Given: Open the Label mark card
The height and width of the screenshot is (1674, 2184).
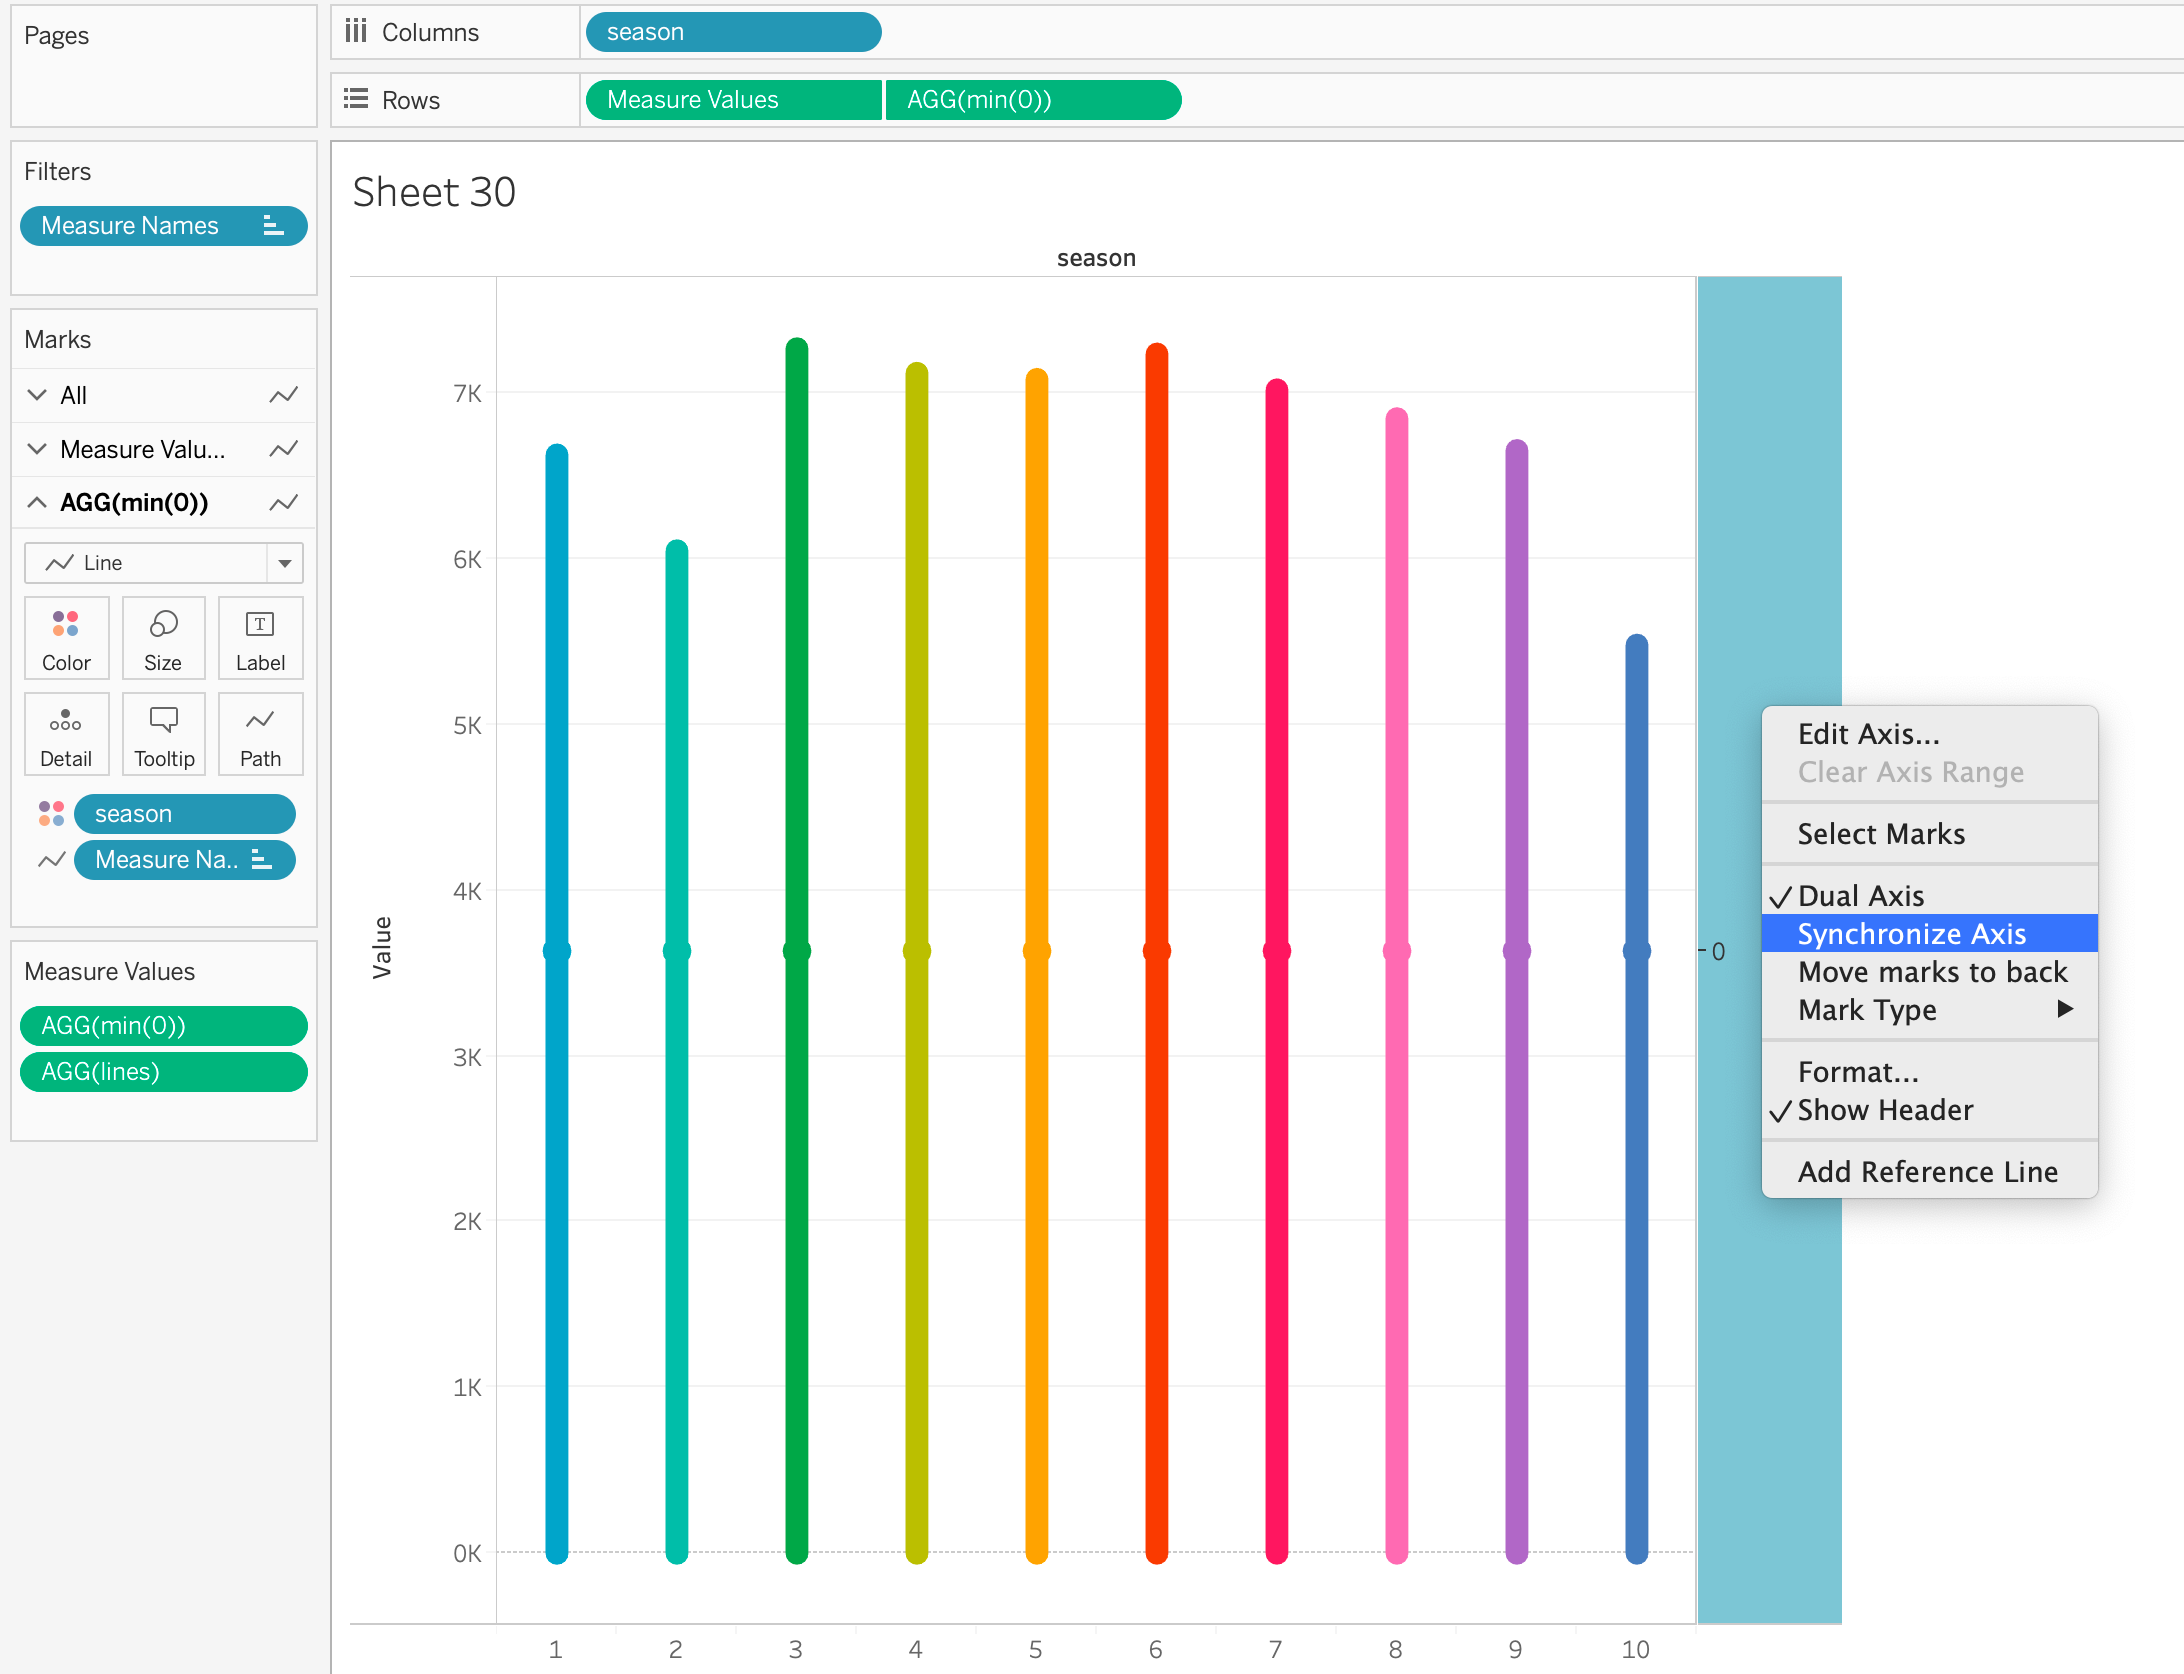Looking at the screenshot, I should (260, 639).
